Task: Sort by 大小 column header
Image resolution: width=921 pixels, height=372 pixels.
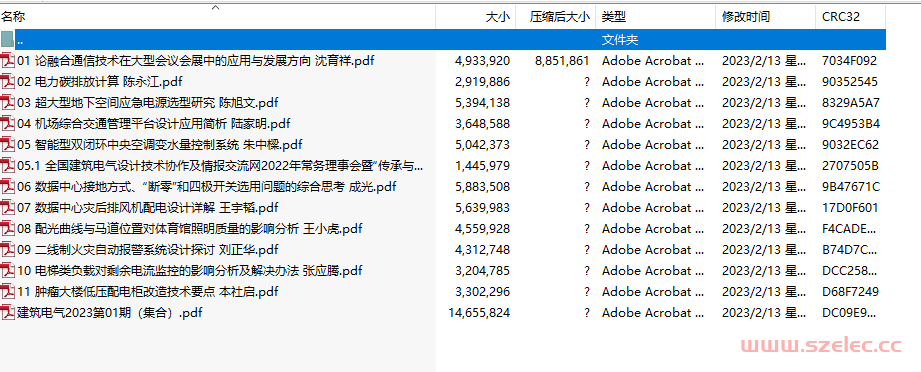Action: pyautogui.click(x=475, y=17)
